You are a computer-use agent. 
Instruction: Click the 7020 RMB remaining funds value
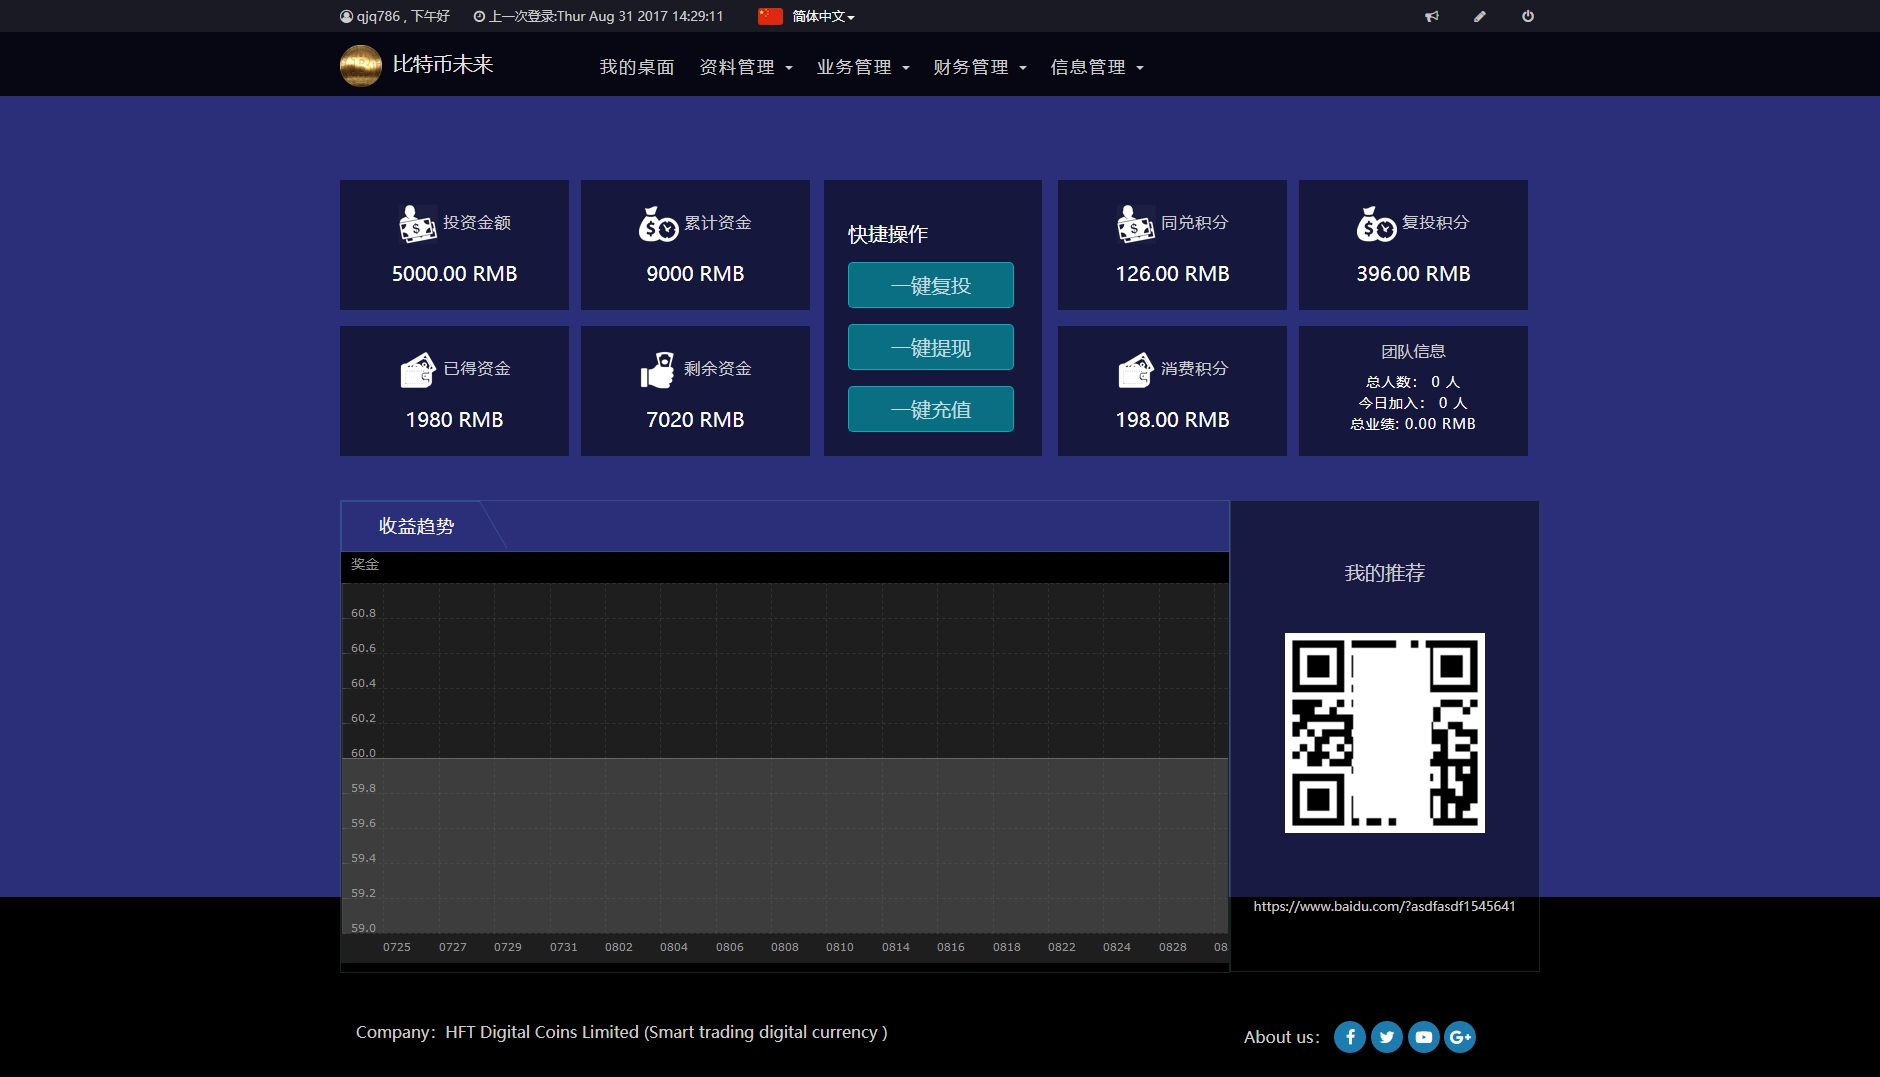pyautogui.click(x=695, y=420)
